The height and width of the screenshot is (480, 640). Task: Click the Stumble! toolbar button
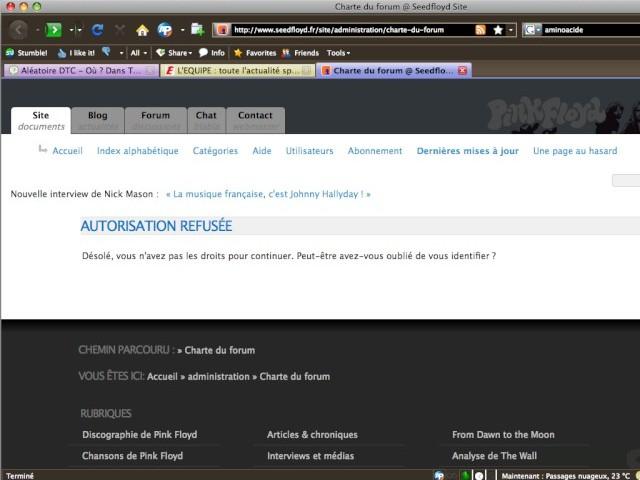click(26, 53)
